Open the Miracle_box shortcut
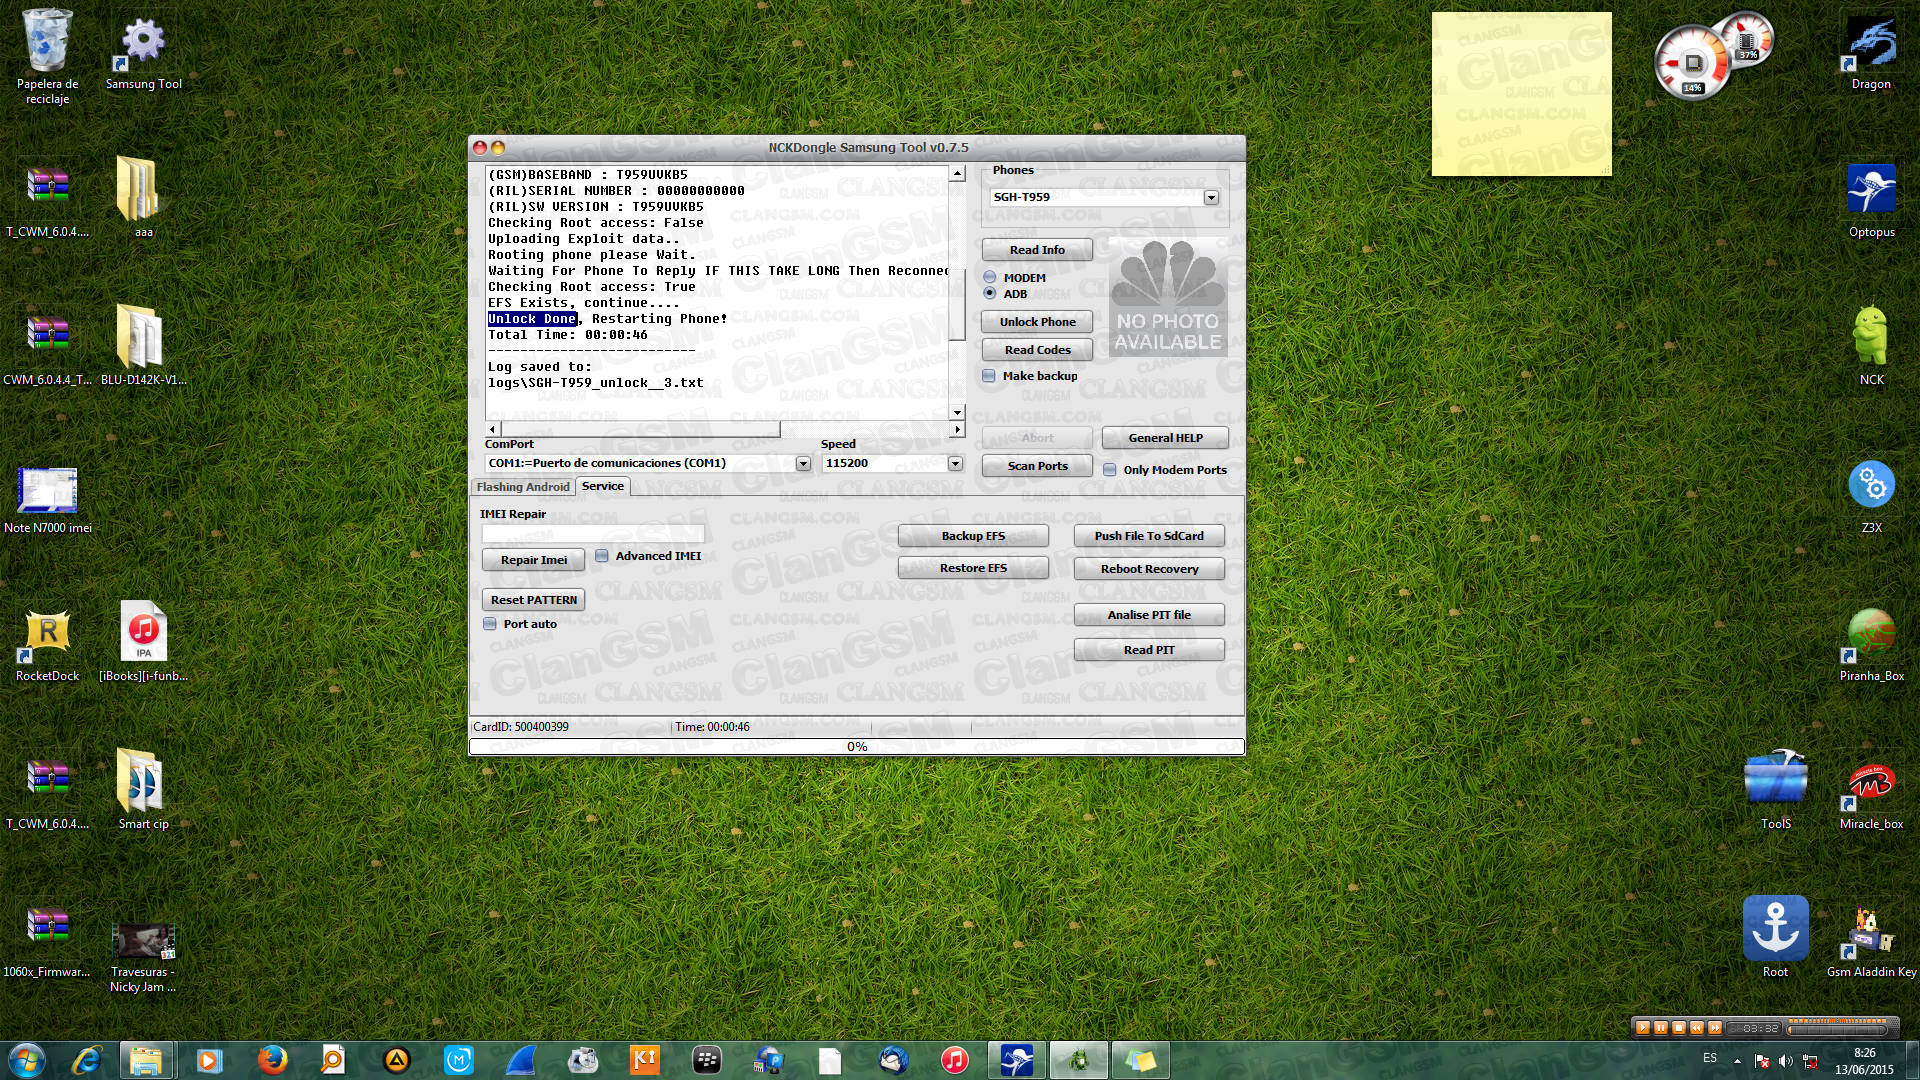The image size is (1920, 1080). tap(1871, 793)
